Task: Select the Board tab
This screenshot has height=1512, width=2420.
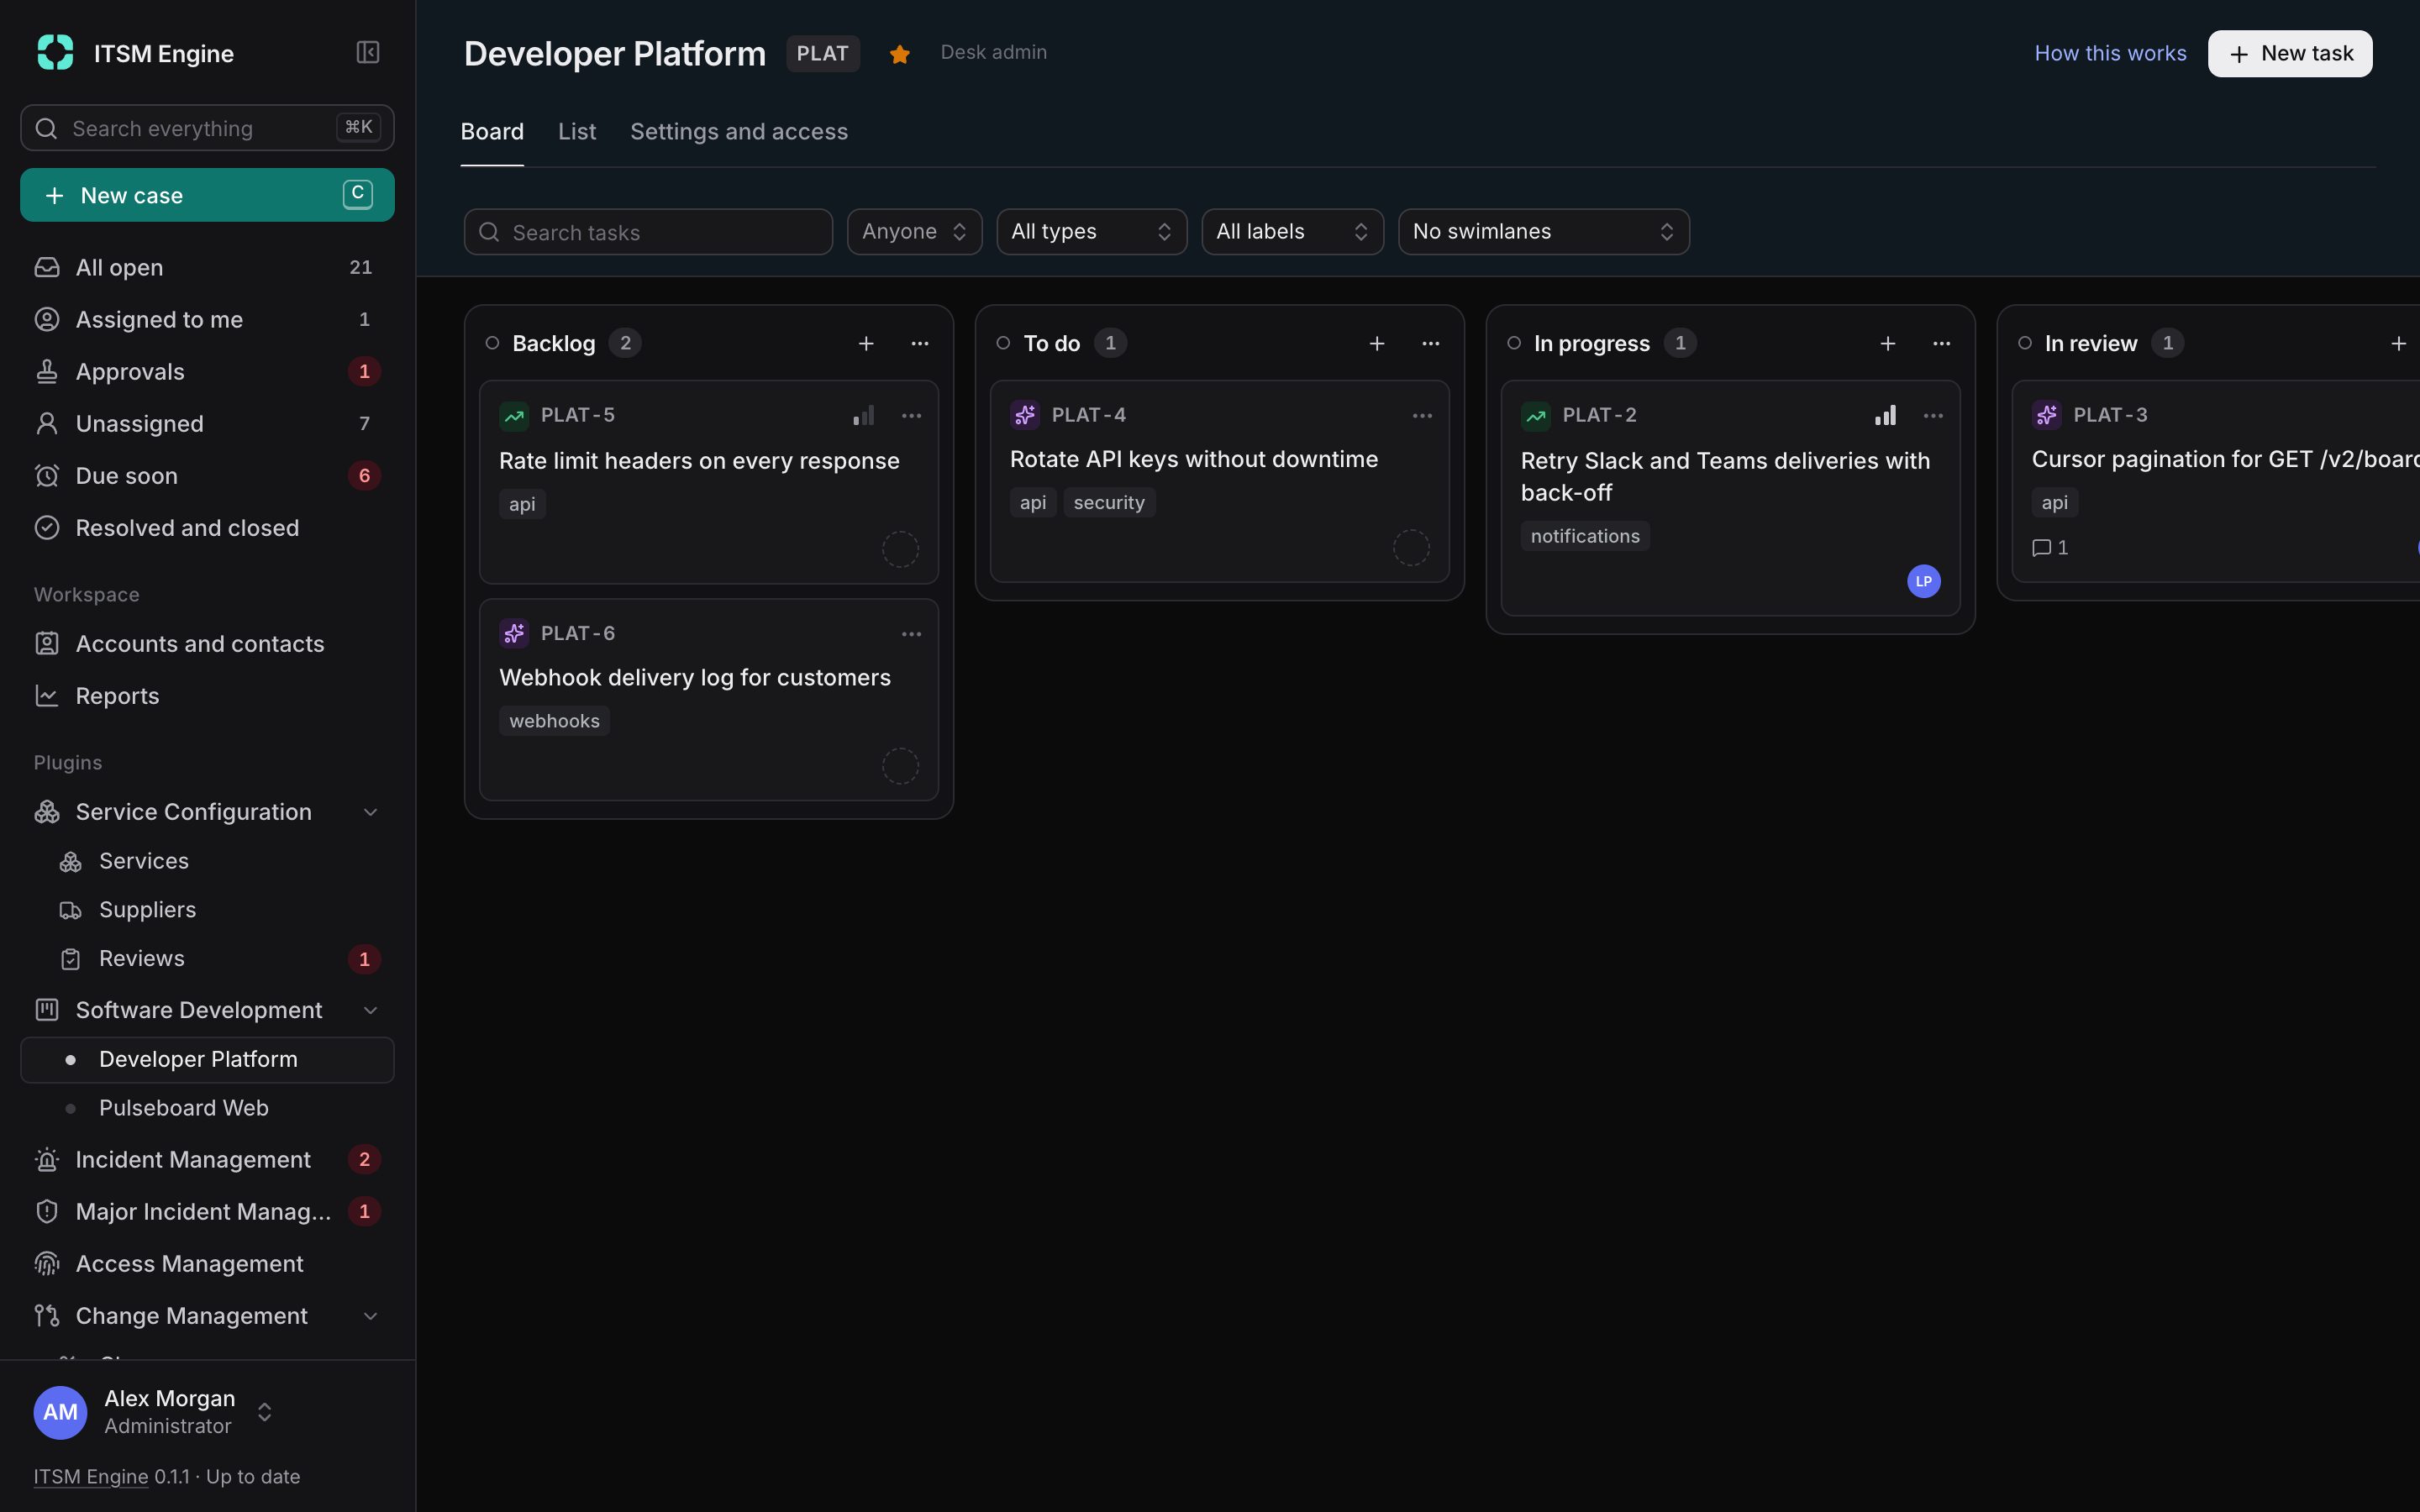Action: 492,132
